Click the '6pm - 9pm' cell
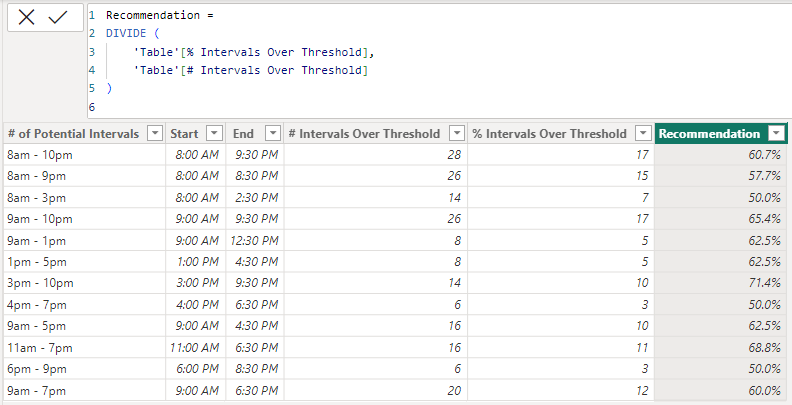Screen dimensions: 792x405 (84, 369)
